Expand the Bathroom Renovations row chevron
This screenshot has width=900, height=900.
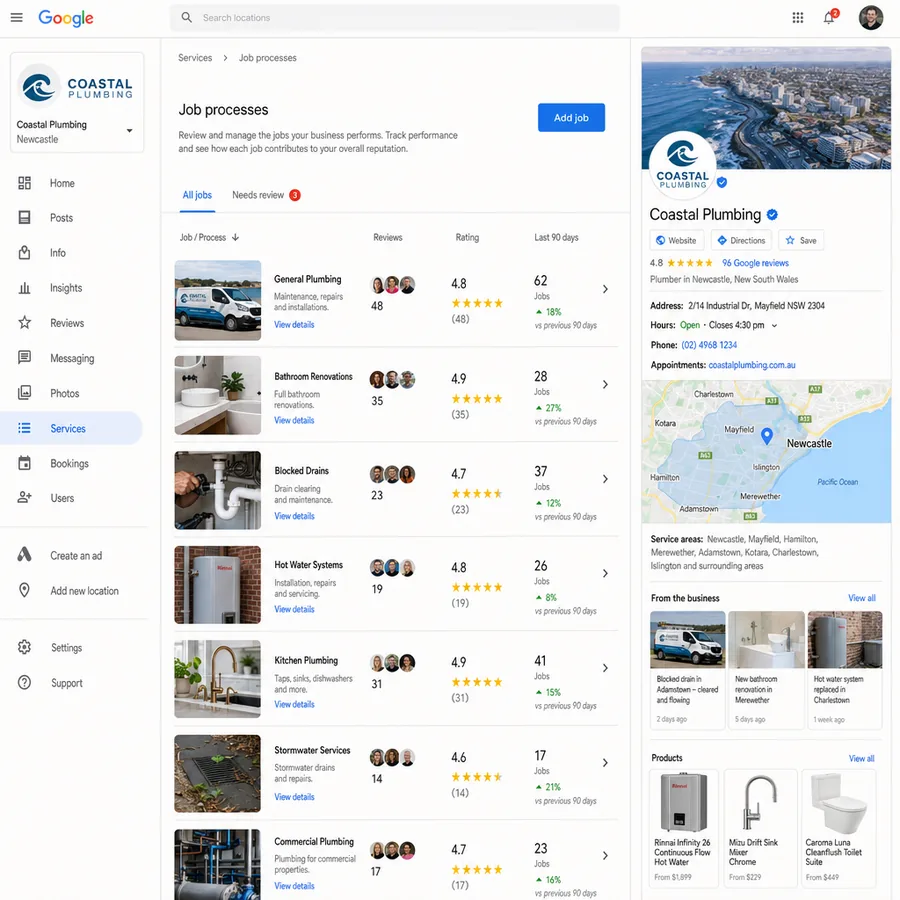(x=605, y=385)
